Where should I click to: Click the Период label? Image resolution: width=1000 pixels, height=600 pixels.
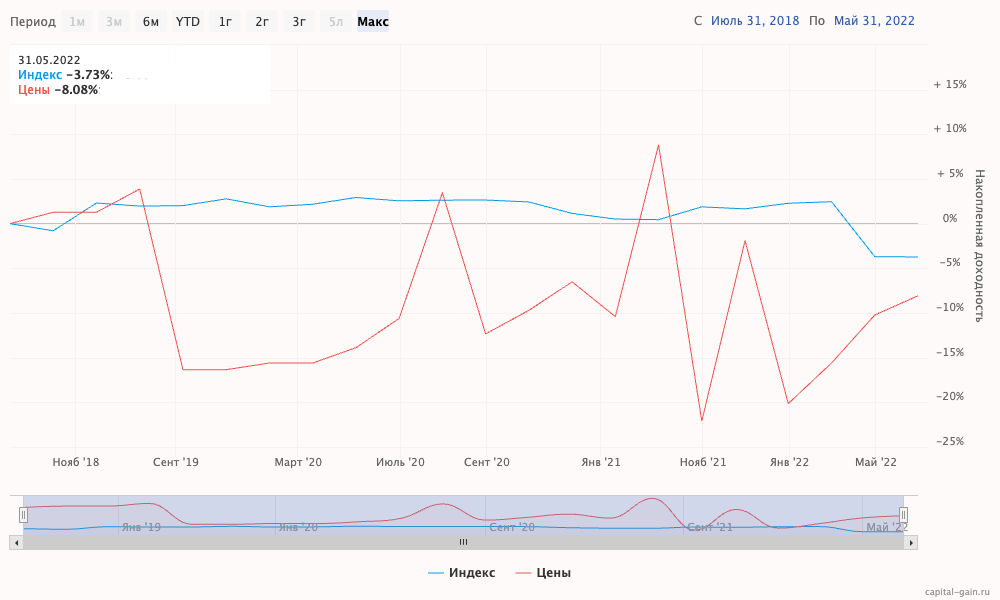[33, 22]
